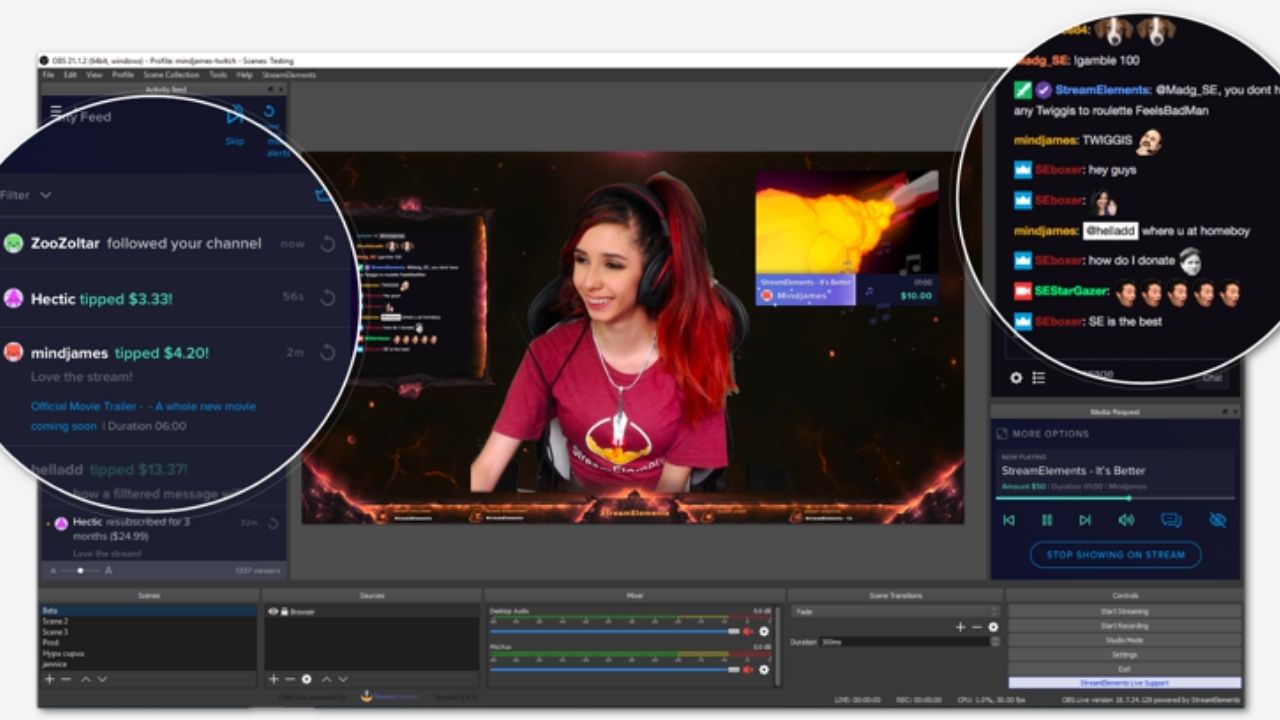Click the media request progress bar
This screenshot has height=720, width=1280.
(1115, 498)
